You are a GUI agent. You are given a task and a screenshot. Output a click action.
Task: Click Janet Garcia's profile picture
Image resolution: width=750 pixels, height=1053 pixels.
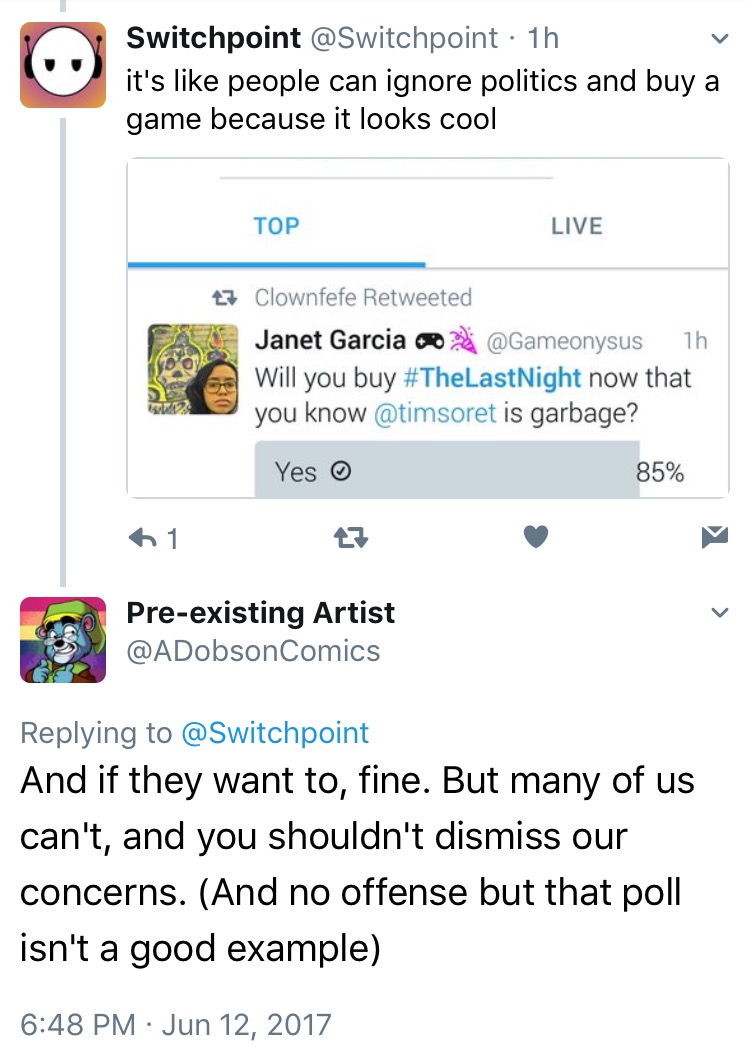[x=193, y=369]
